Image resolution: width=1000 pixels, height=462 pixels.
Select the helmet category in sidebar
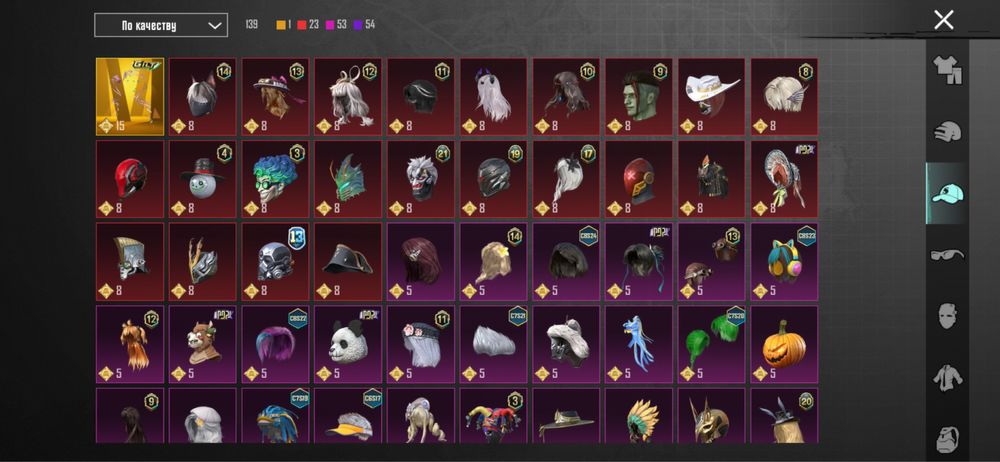(x=947, y=132)
